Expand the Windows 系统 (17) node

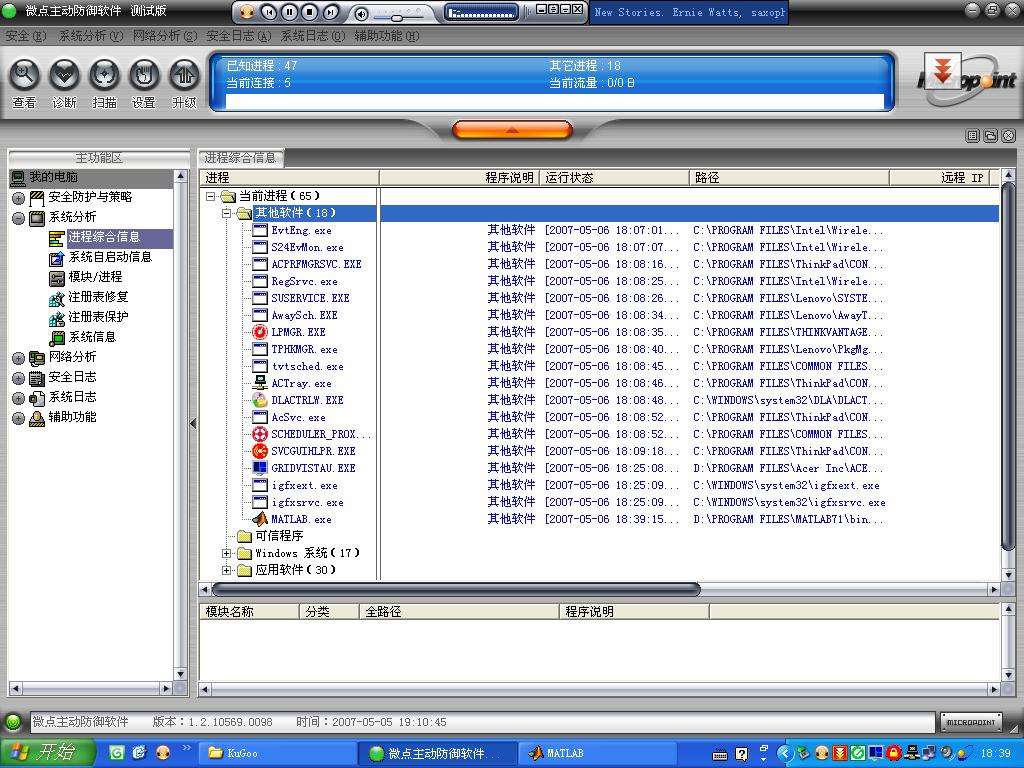coord(227,553)
